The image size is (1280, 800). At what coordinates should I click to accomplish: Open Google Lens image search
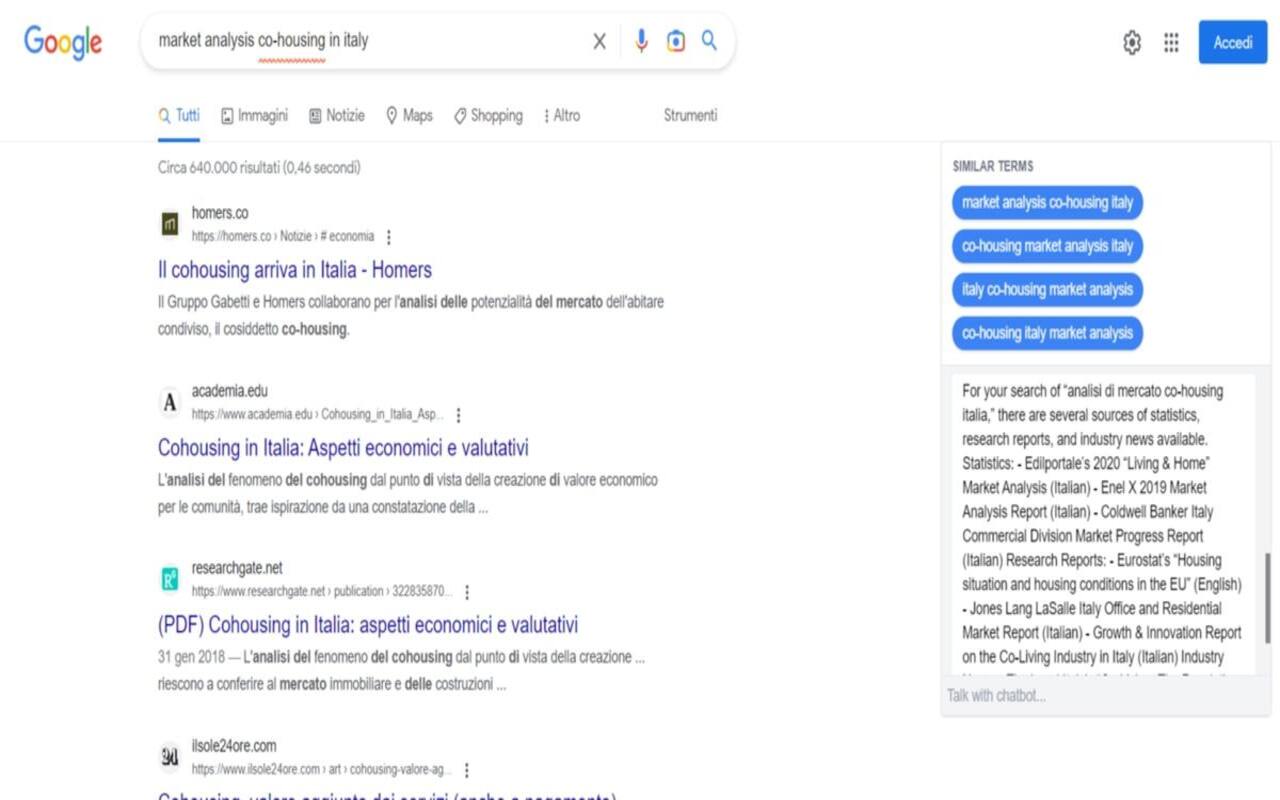point(675,41)
